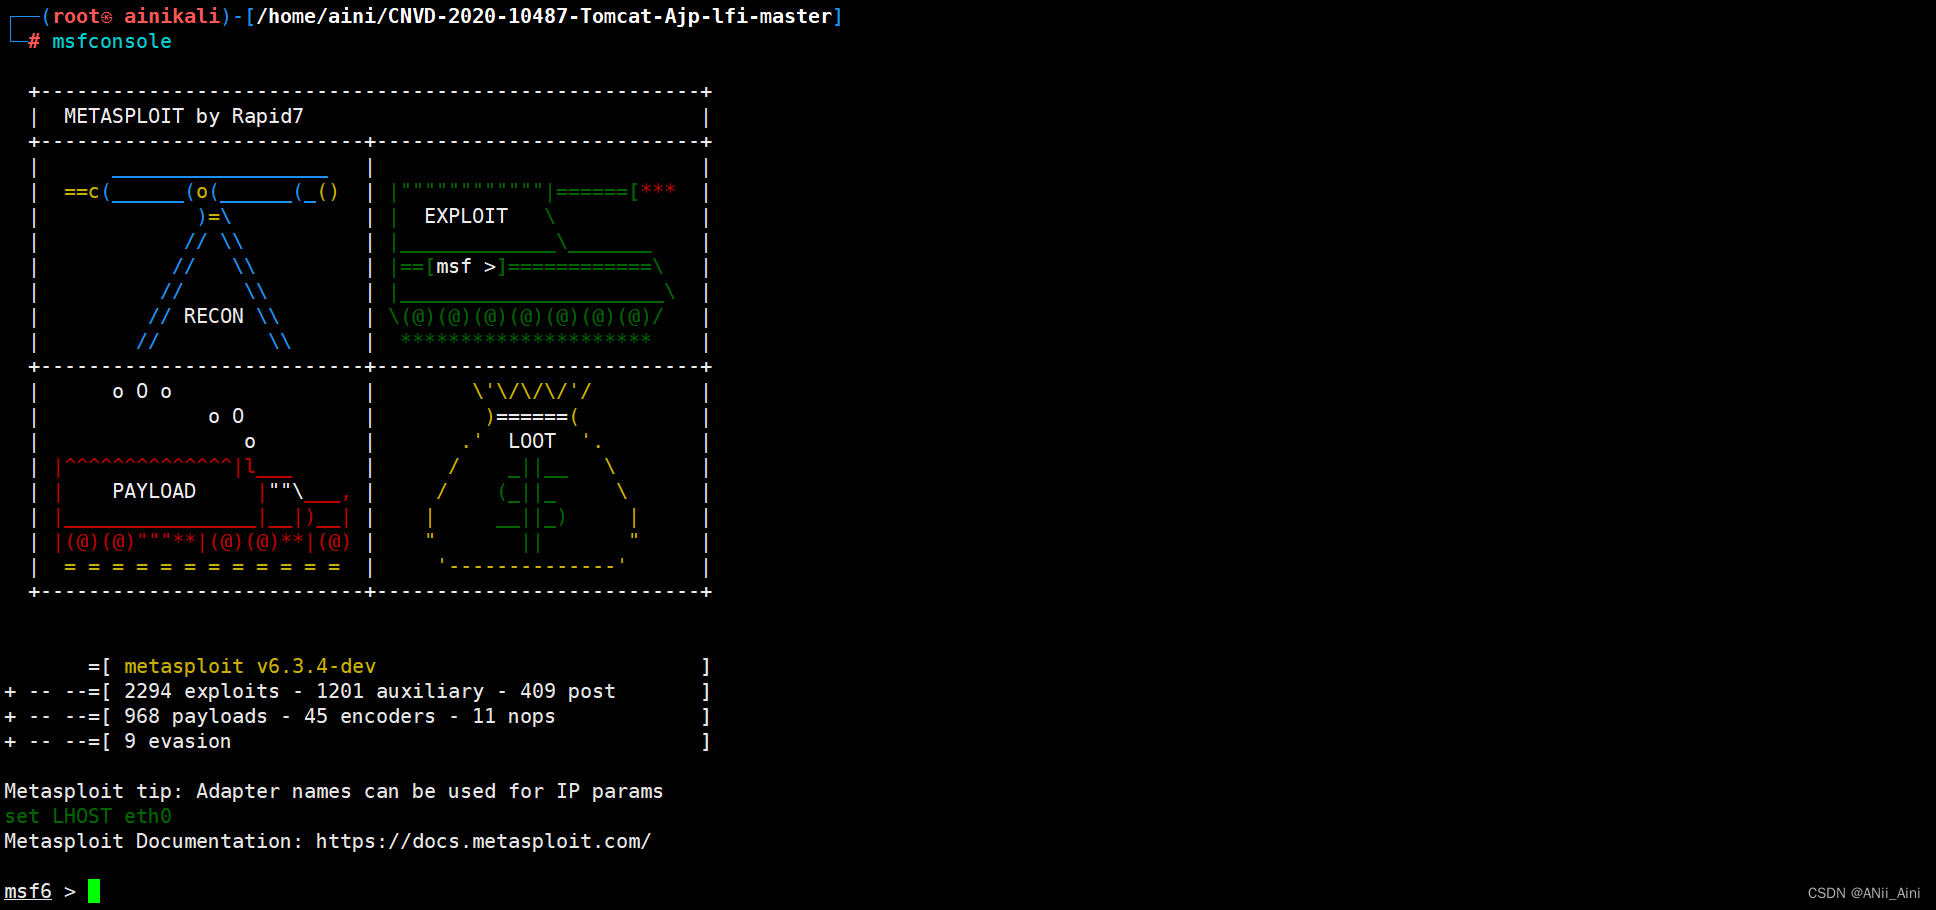Viewport: 1936px width, 910px height.
Task: Click the msf6 prompt label
Action: point(28,891)
